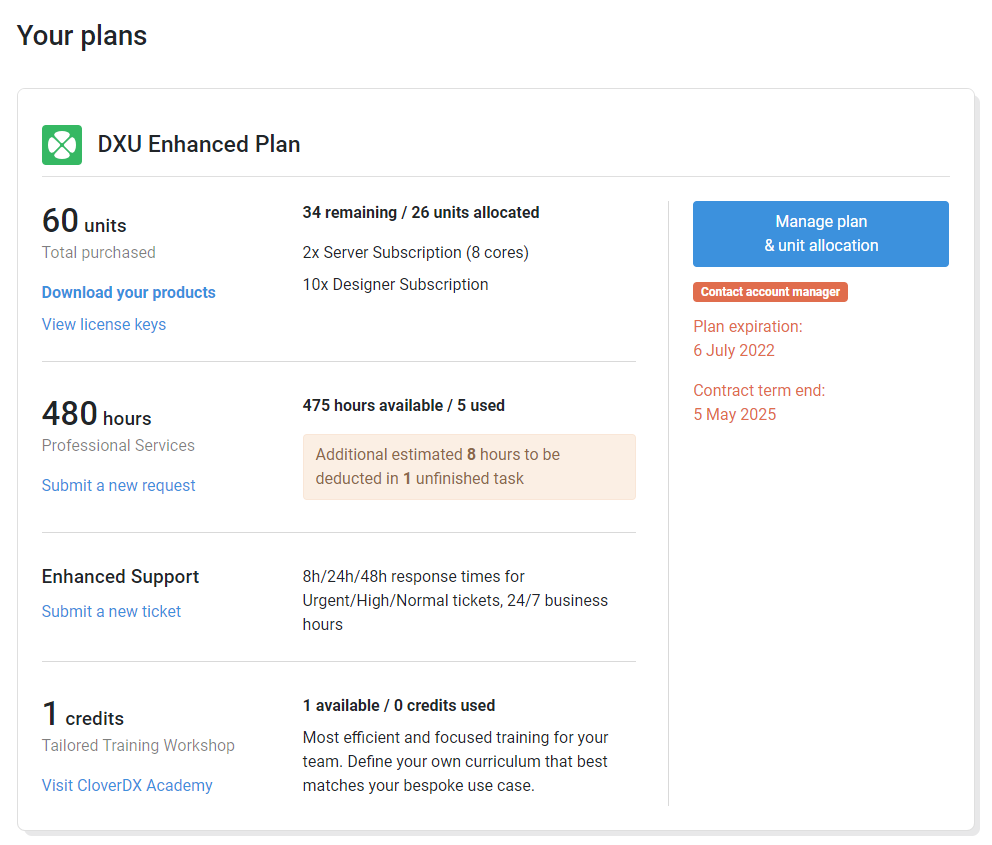Screen dimensions: 992x845
Task: Select the 2x Server Subscription entry
Action: point(416,252)
